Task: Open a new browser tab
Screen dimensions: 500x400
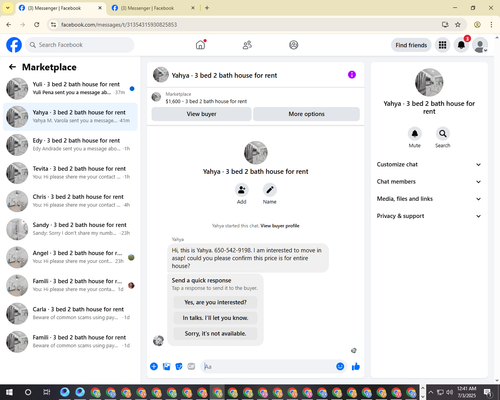Action: click(x=207, y=8)
